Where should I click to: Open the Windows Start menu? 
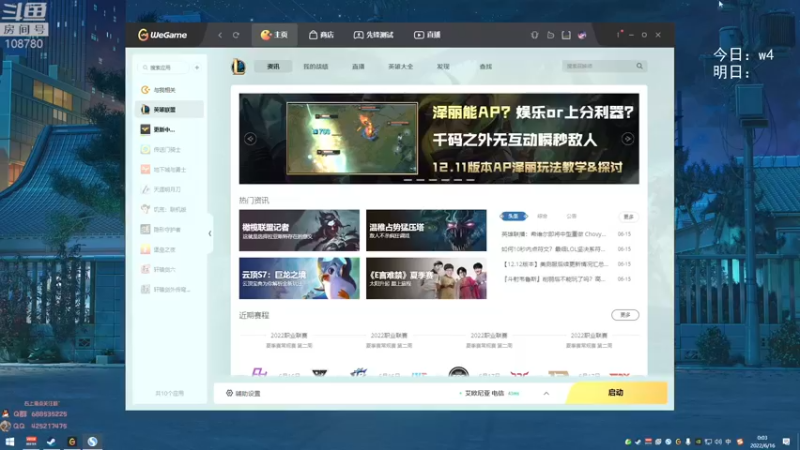pyautogui.click(x=10, y=441)
